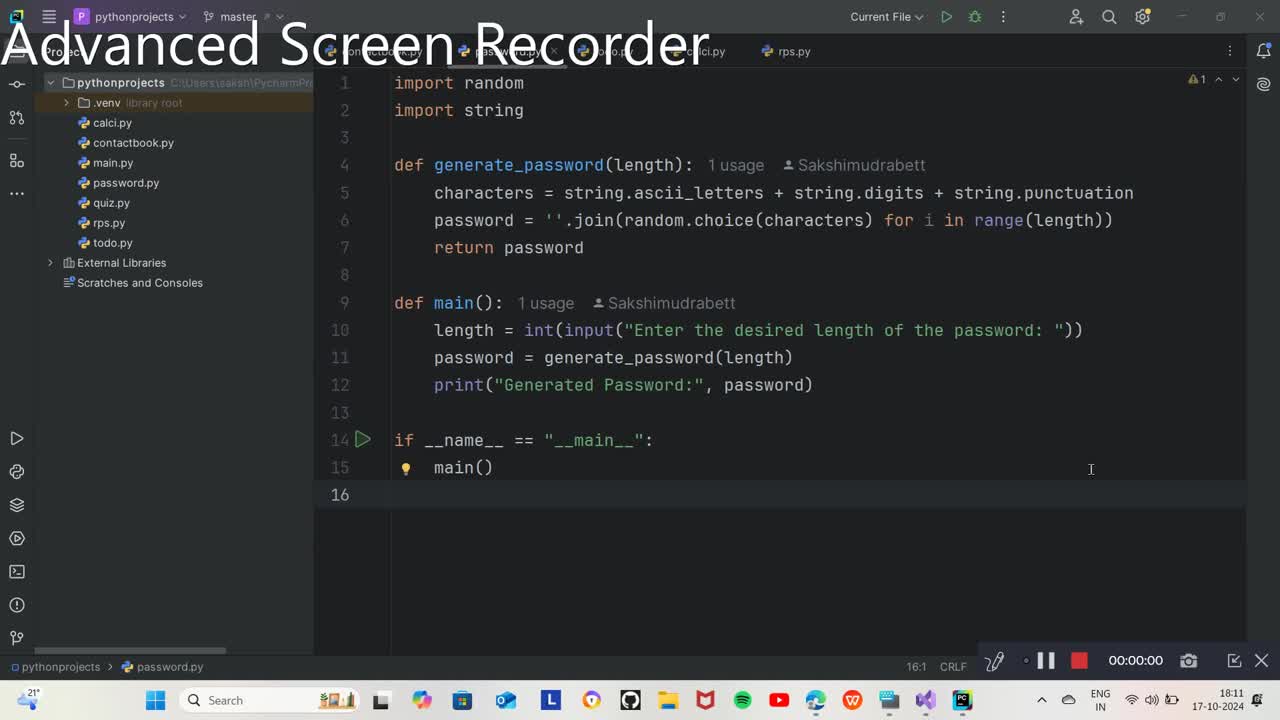The image size is (1280, 720).
Task: Click the Search Everywhere magnifier icon
Action: (x=1109, y=17)
